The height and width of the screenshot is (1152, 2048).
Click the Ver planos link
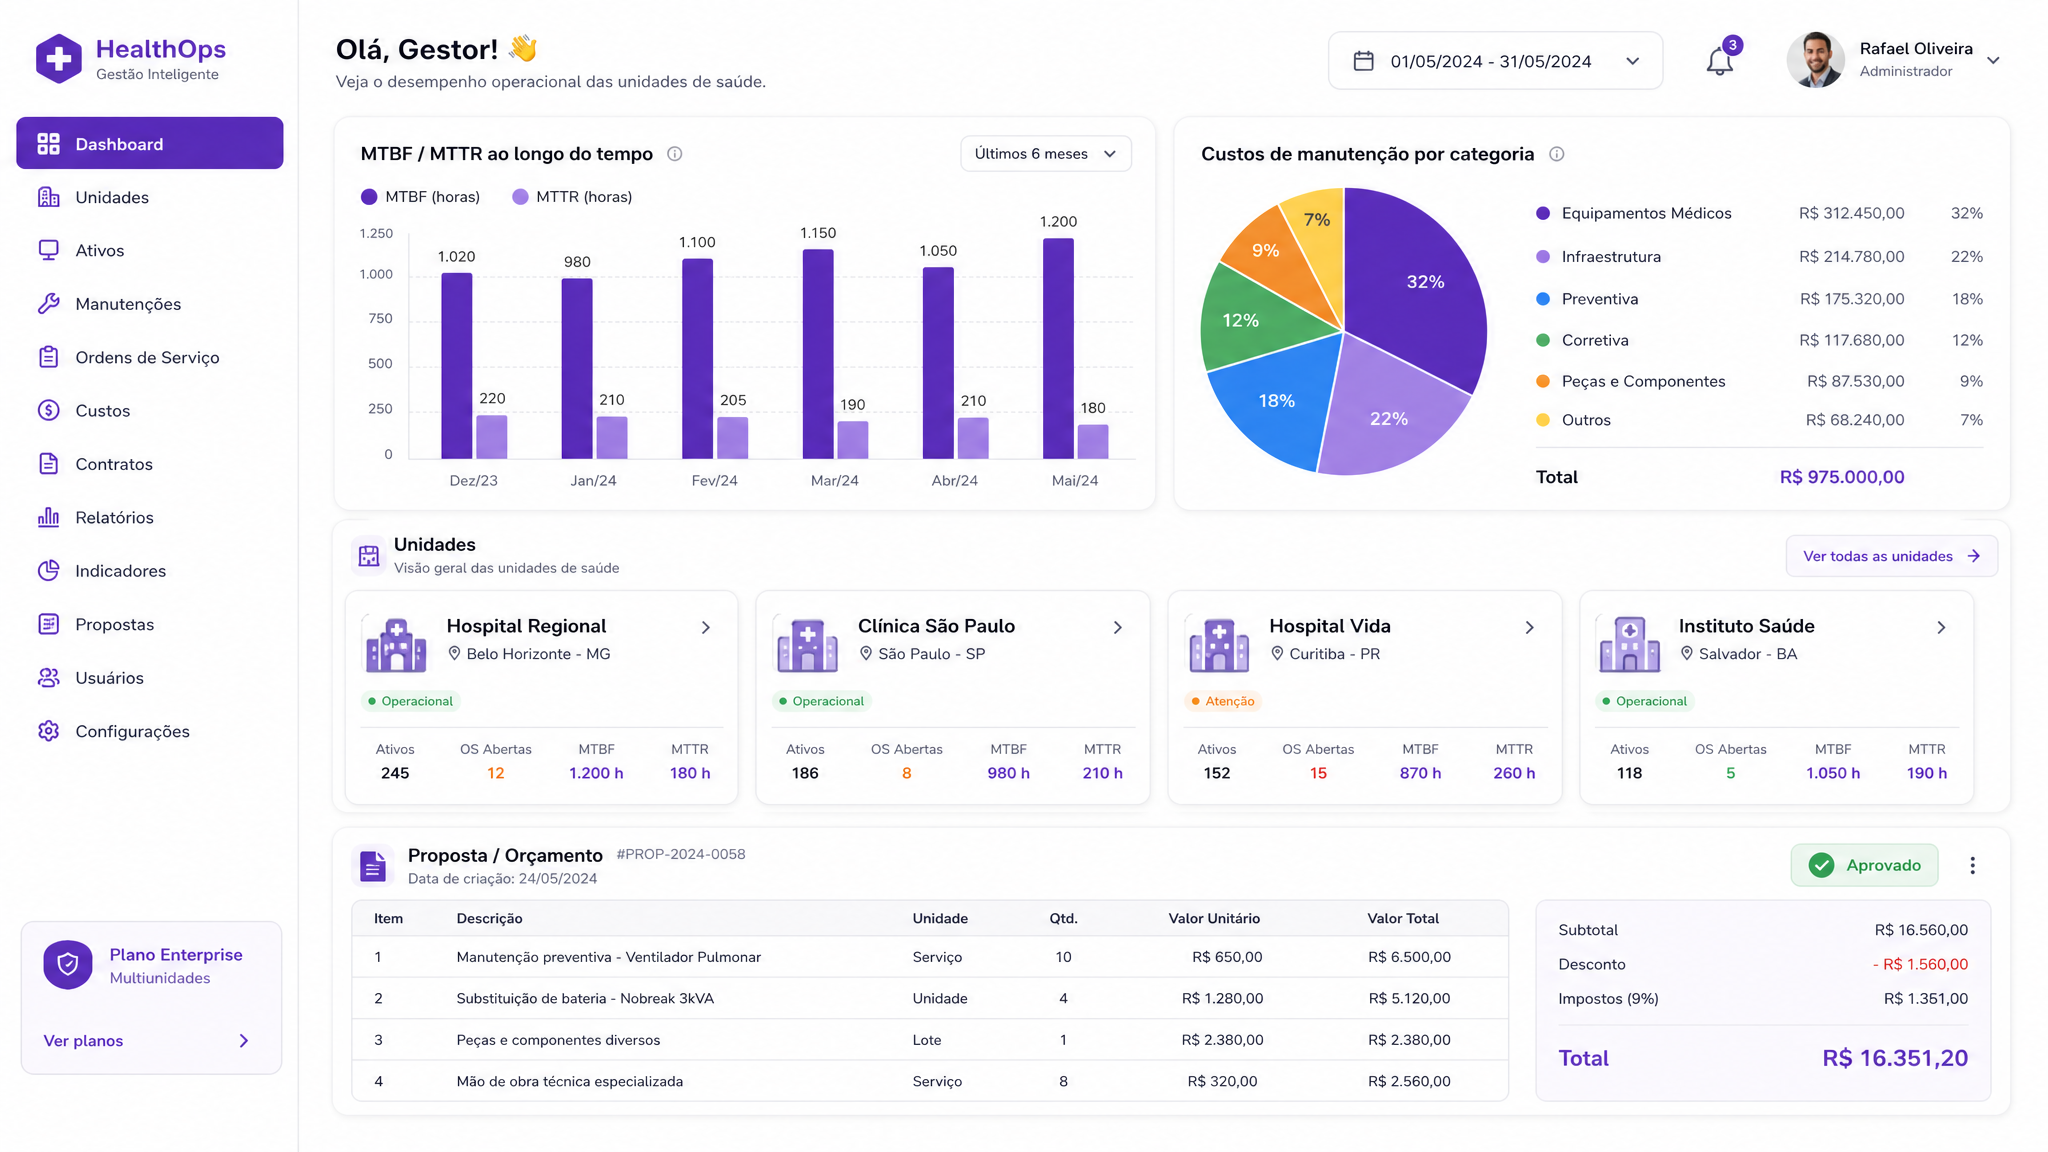point(83,1041)
